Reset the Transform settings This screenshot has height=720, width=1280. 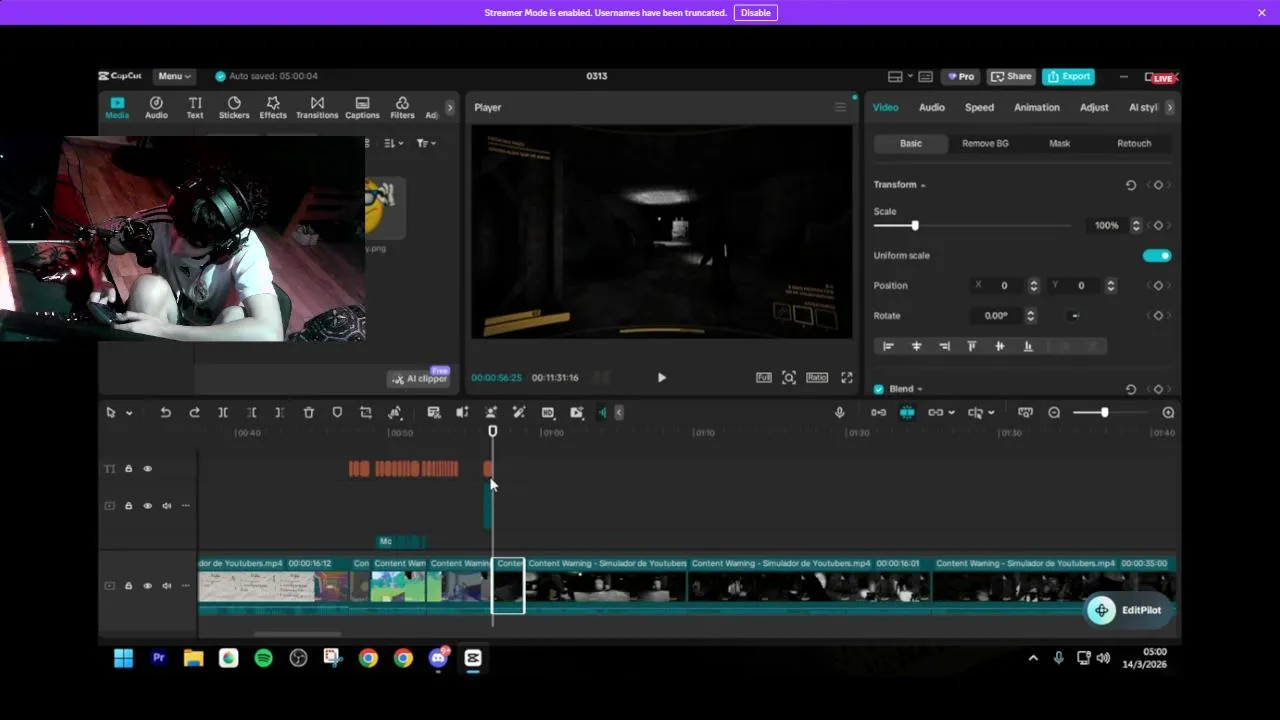[x=1131, y=185]
